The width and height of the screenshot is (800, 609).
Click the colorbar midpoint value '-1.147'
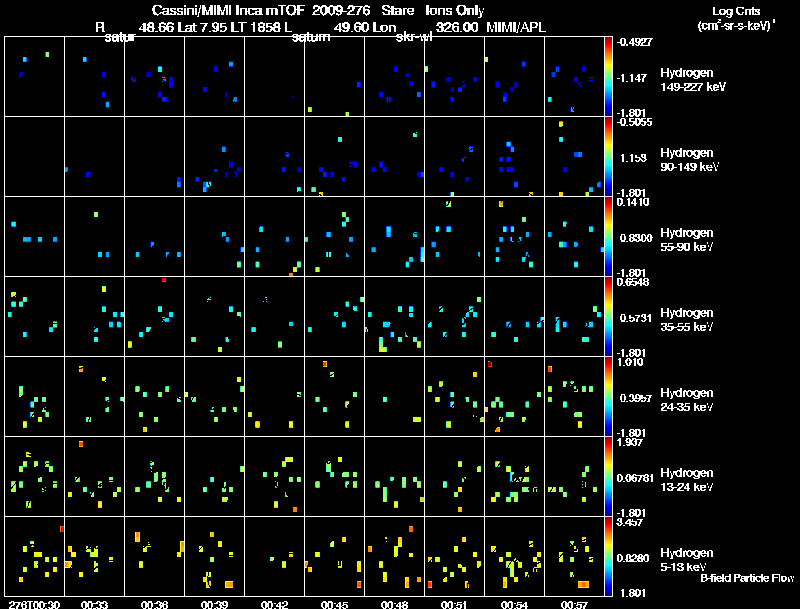tap(633, 78)
